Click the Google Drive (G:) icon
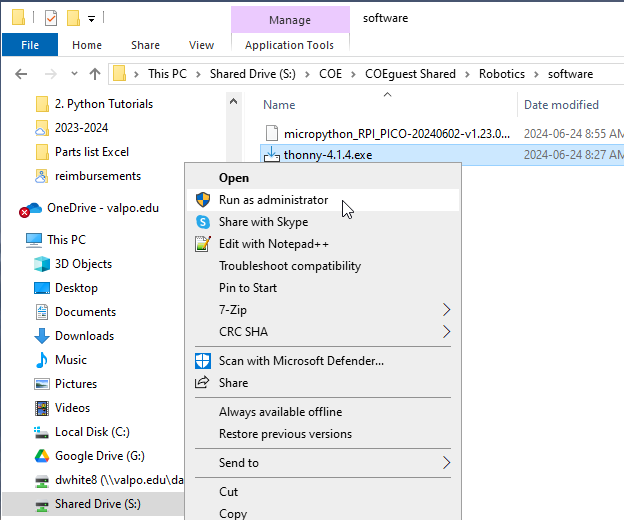Screen dimensions: 624x520 pyautogui.click(x=42, y=456)
